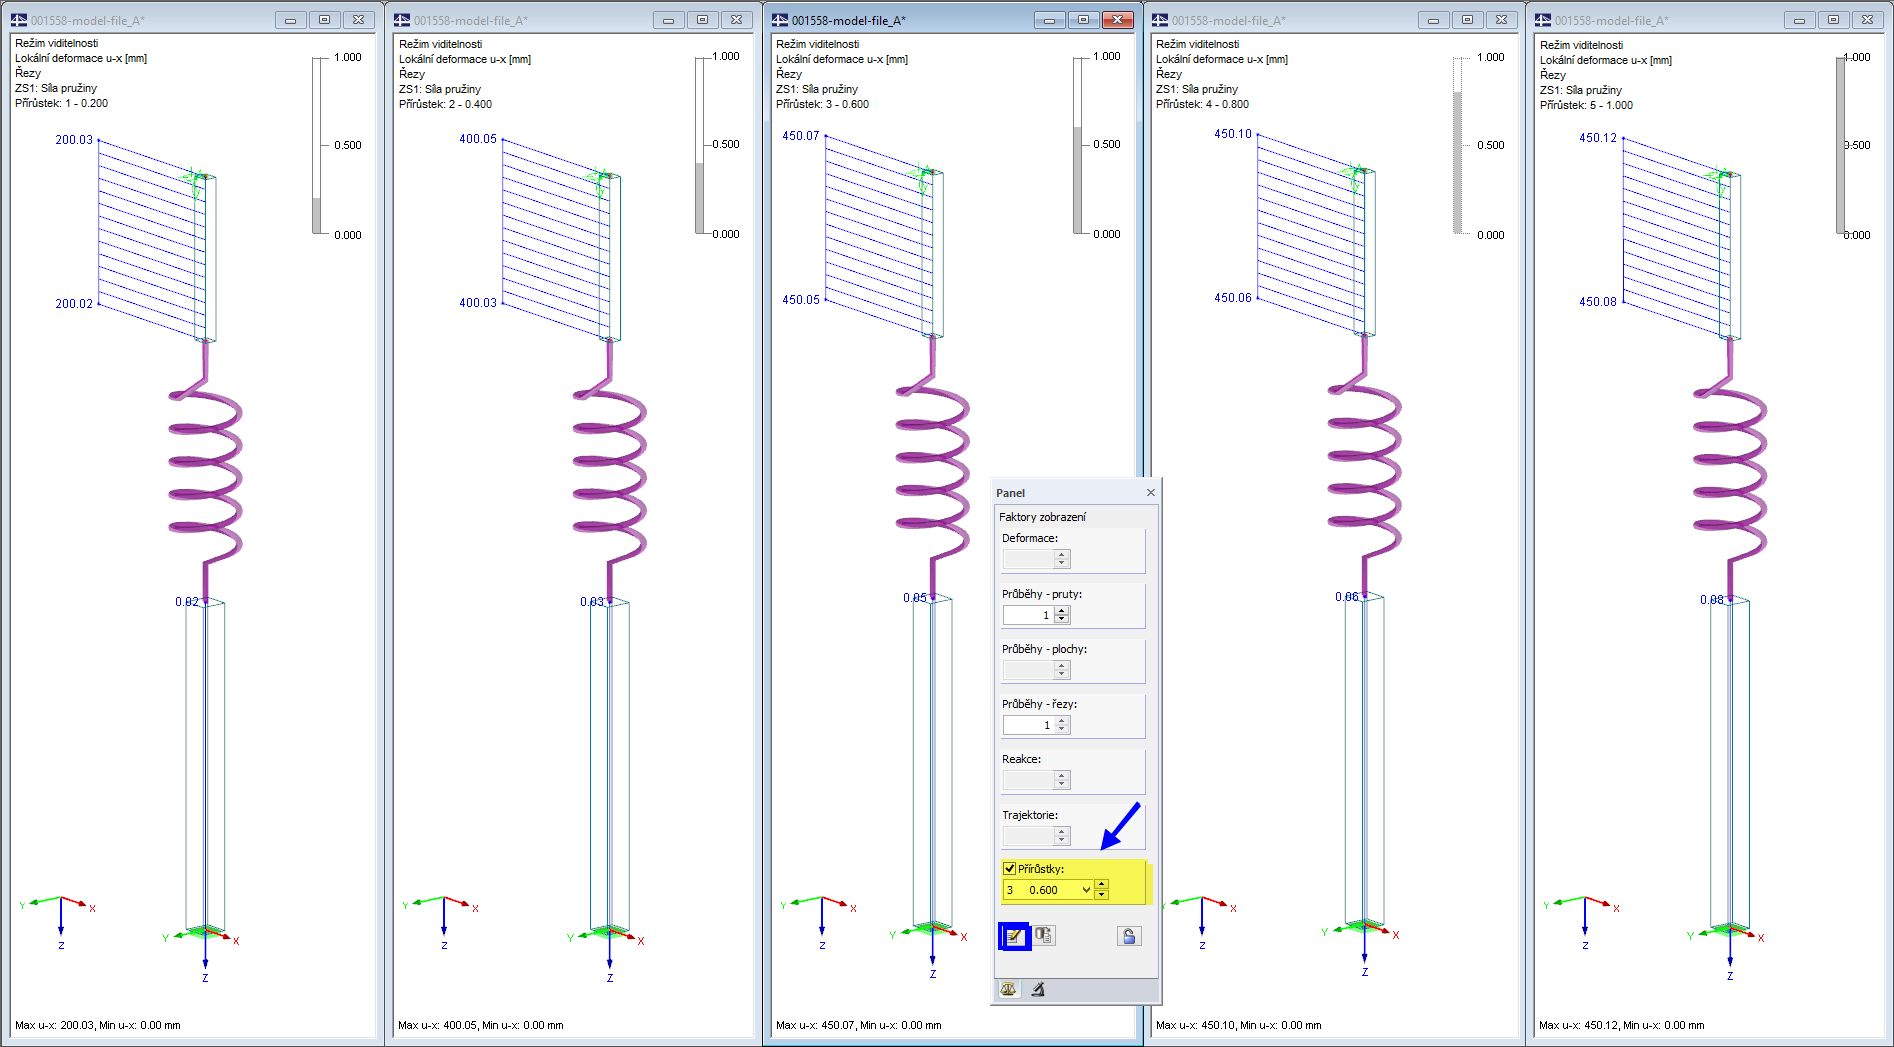Viewport: 1894px width, 1047px height.
Task: Click the result value label '450.07'
Action: pos(801,136)
